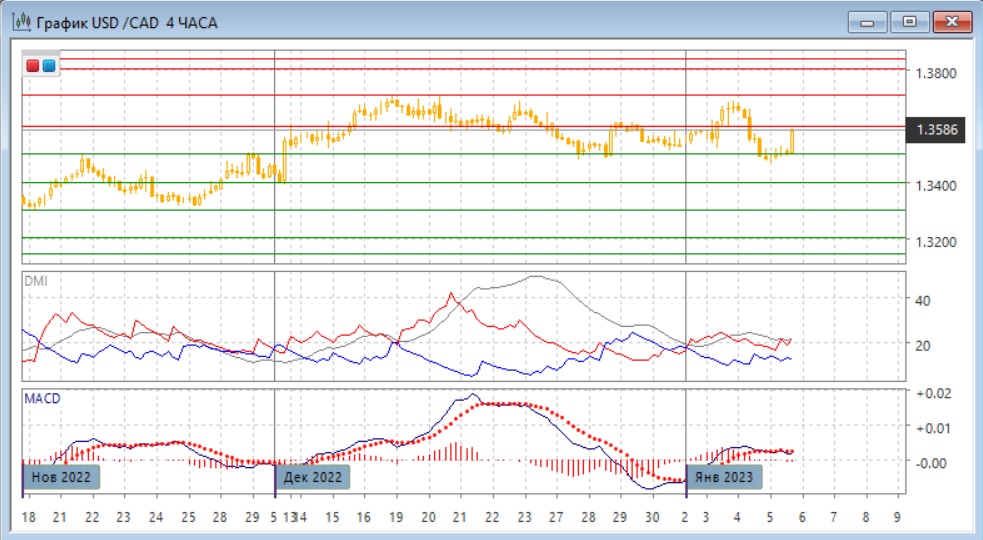Click date 9 on the time axis
Viewport: 983px width, 540px height.
coord(897,516)
